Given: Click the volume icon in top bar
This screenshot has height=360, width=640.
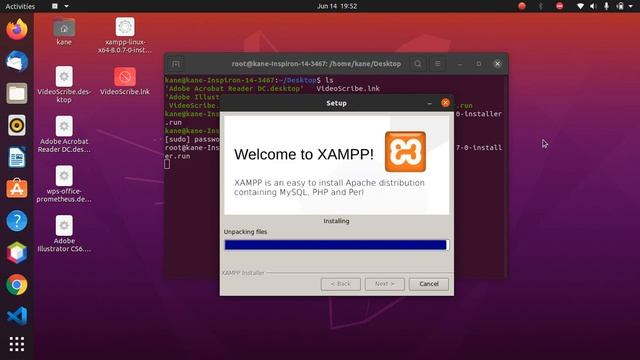Looking at the screenshot, I should [x=593, y=6].
